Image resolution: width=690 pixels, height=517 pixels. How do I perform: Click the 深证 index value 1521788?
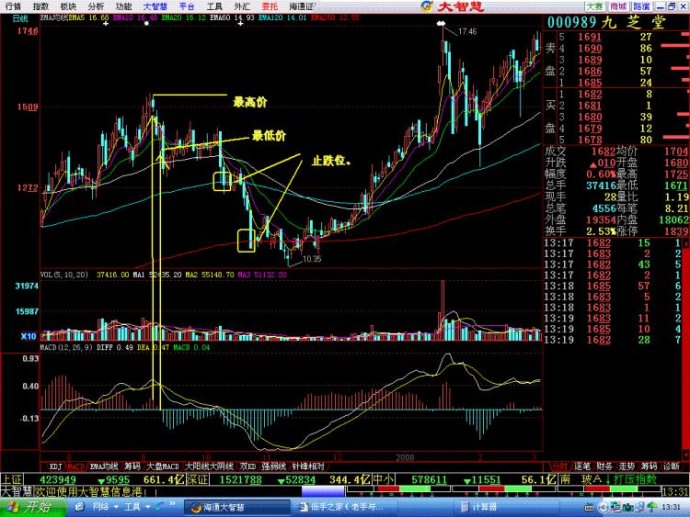(x=241, y=480)
